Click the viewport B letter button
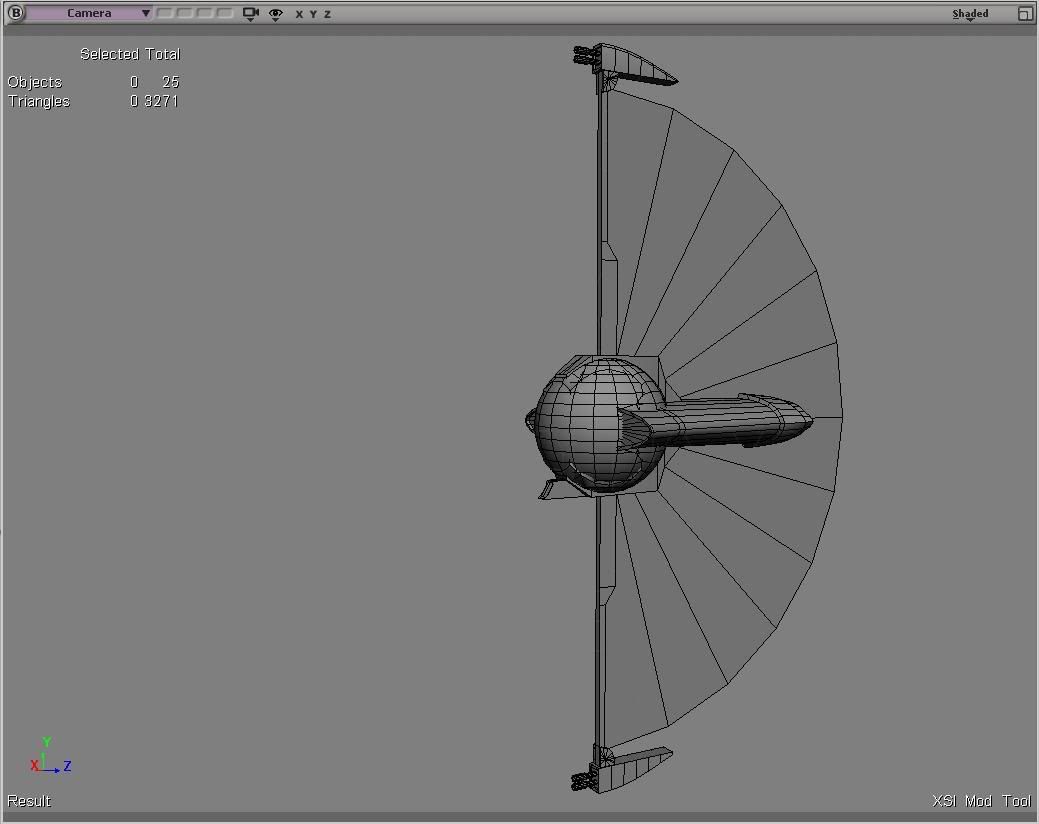Image resolution: width=1039 pixels, height=824 pixels. [x=15, y=13]
